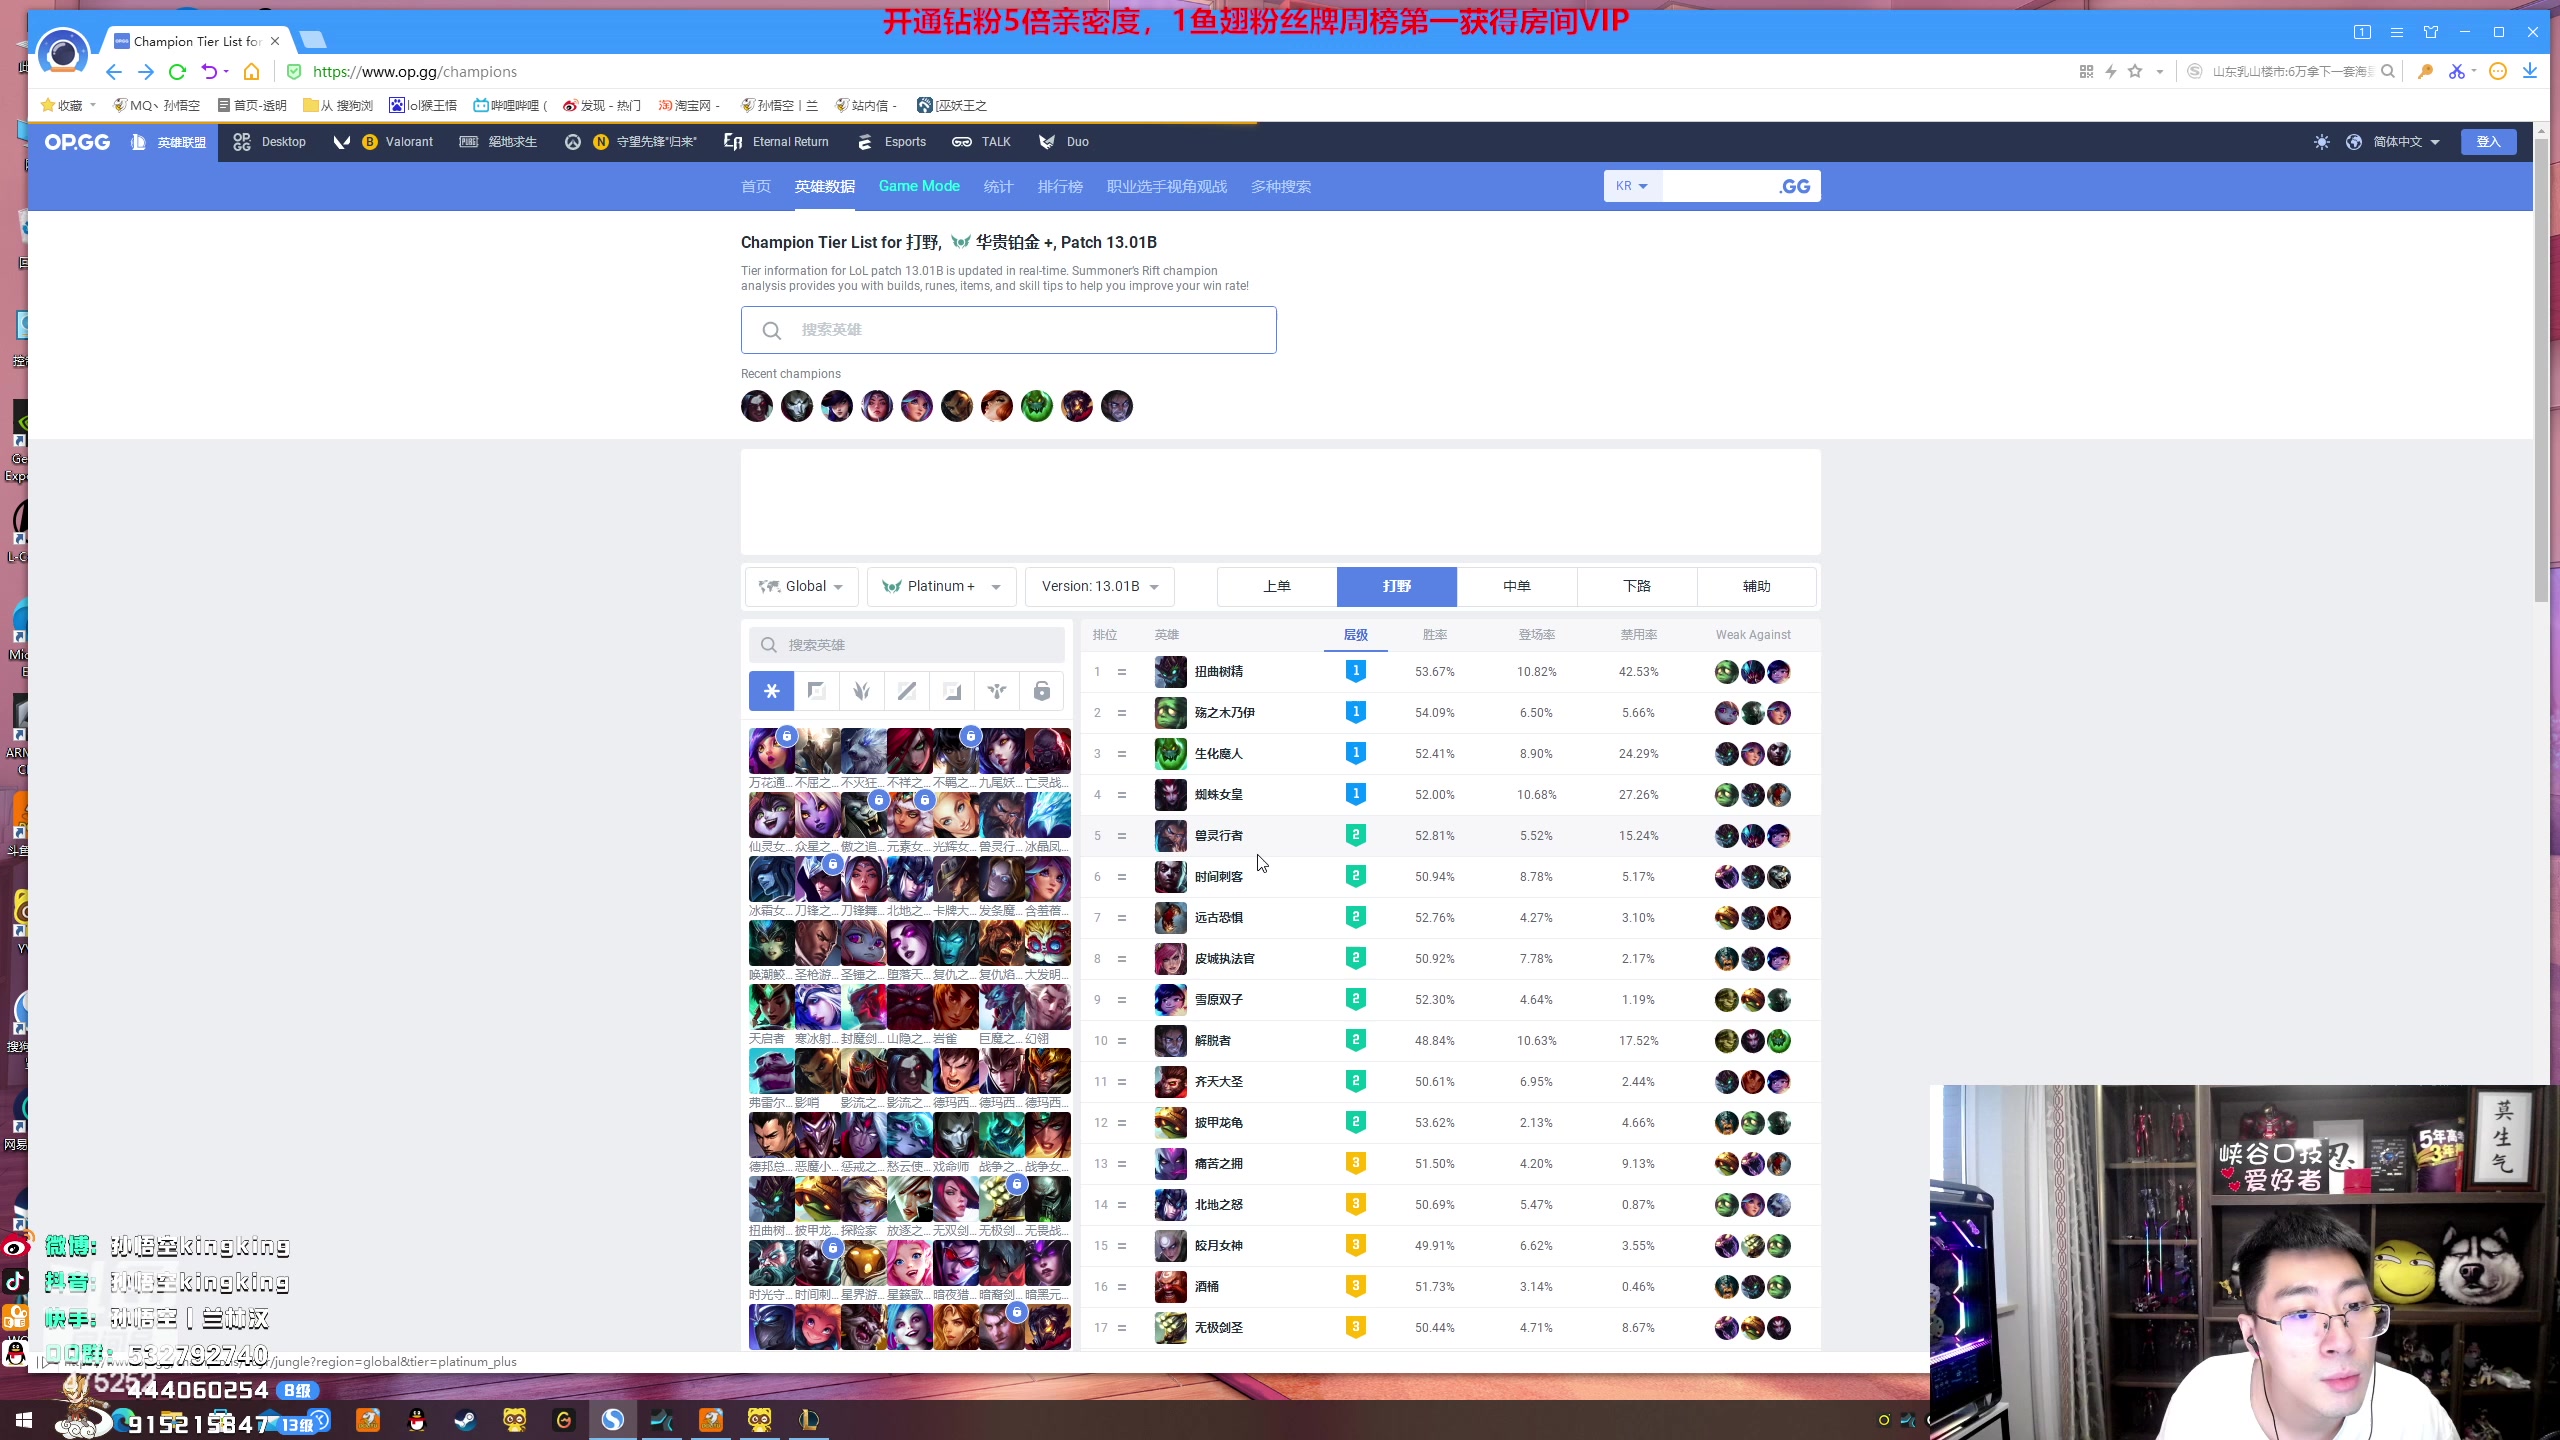This screenshot has height=1440, width=2560.
Task: Expand the Global region dropdown
Action: [x=801, y=587]
